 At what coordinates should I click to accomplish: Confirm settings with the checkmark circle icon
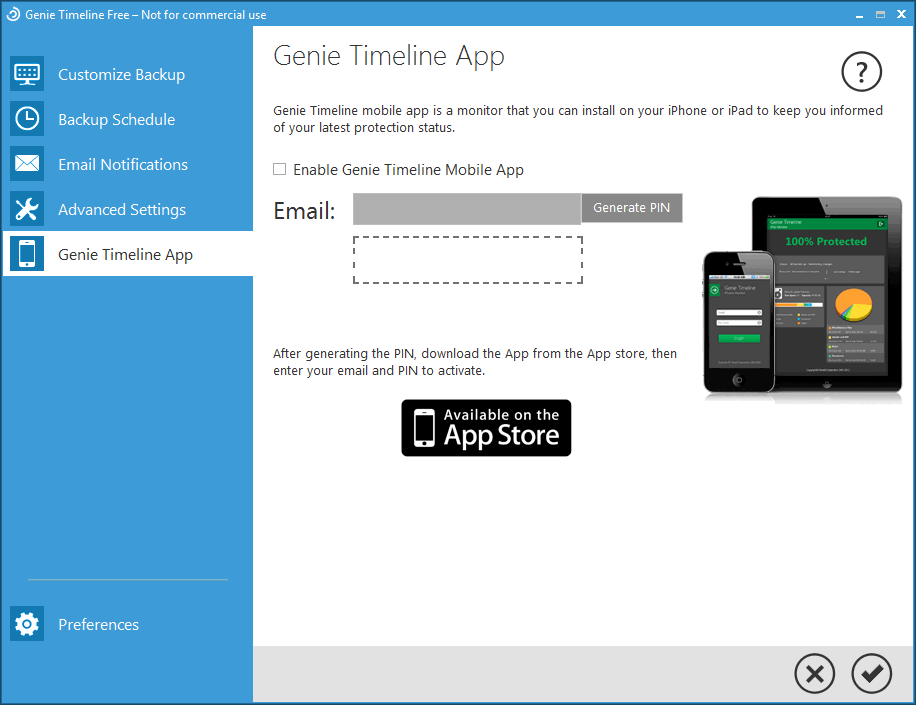871,674
